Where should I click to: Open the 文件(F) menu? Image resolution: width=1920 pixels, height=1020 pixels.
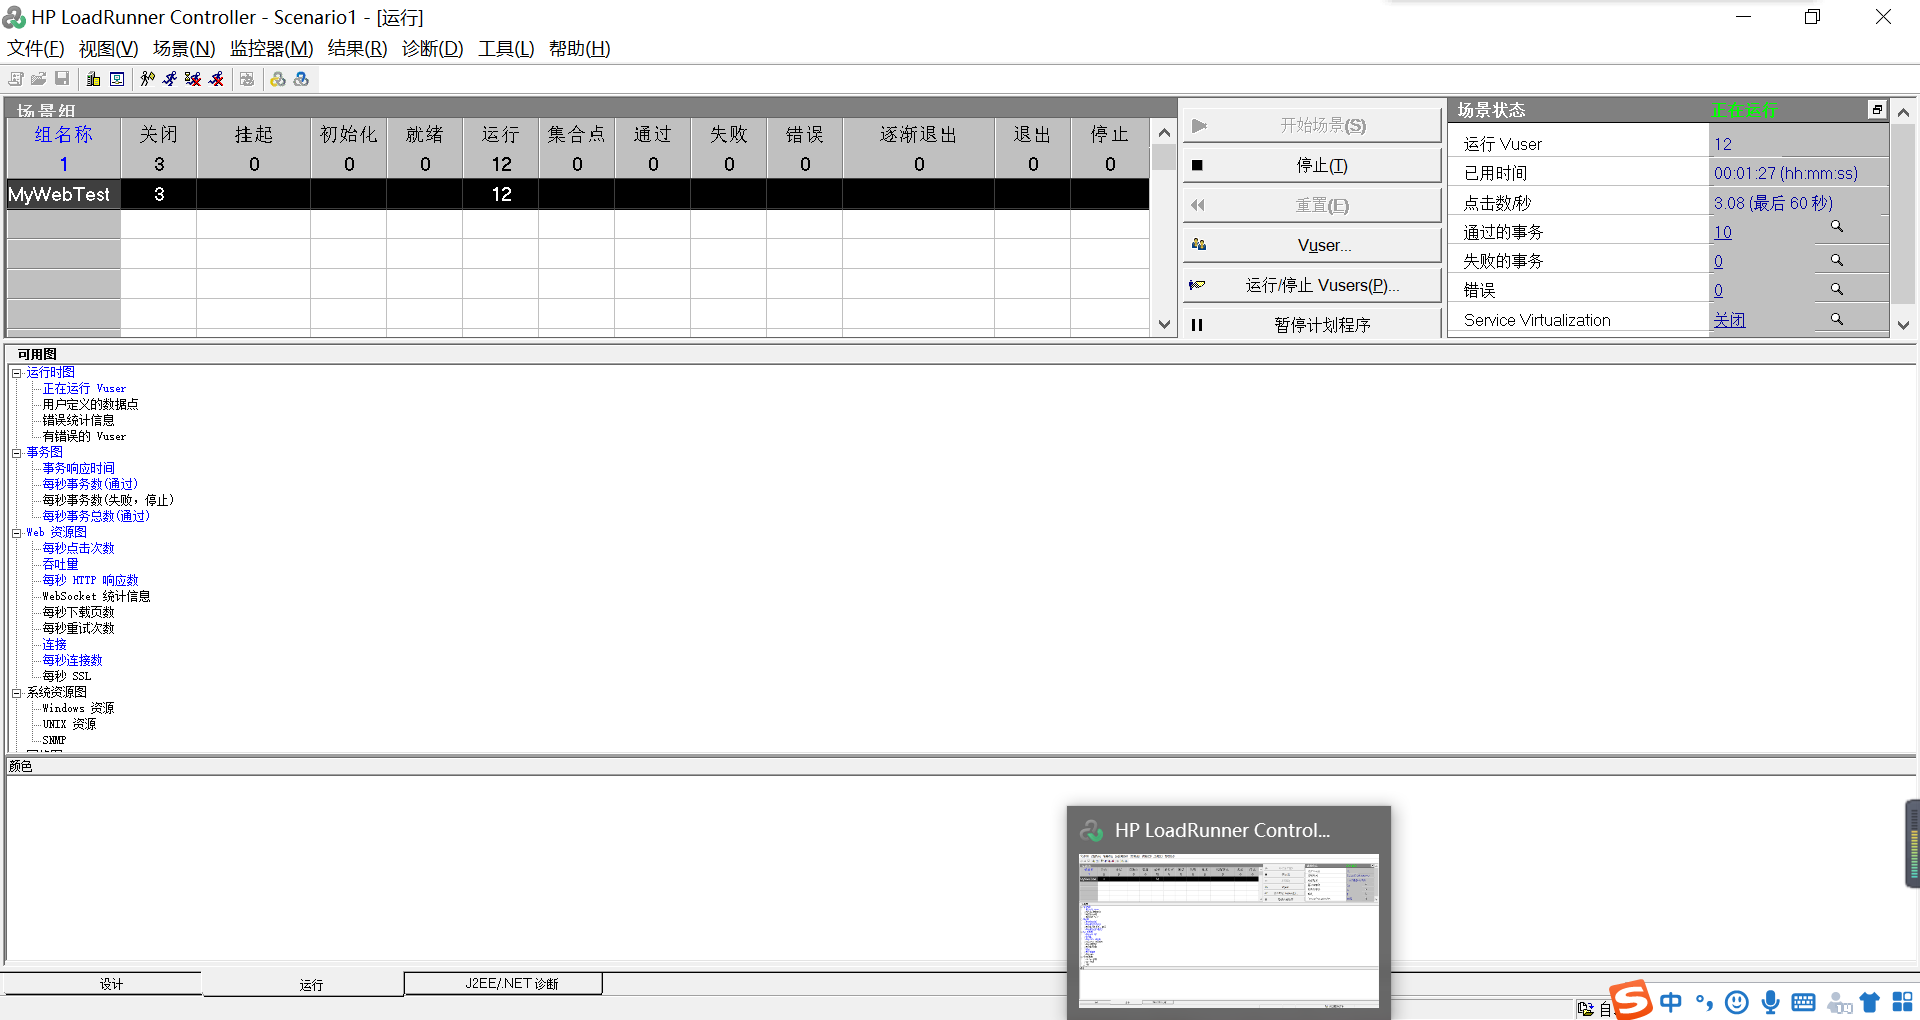click(36, 48)
